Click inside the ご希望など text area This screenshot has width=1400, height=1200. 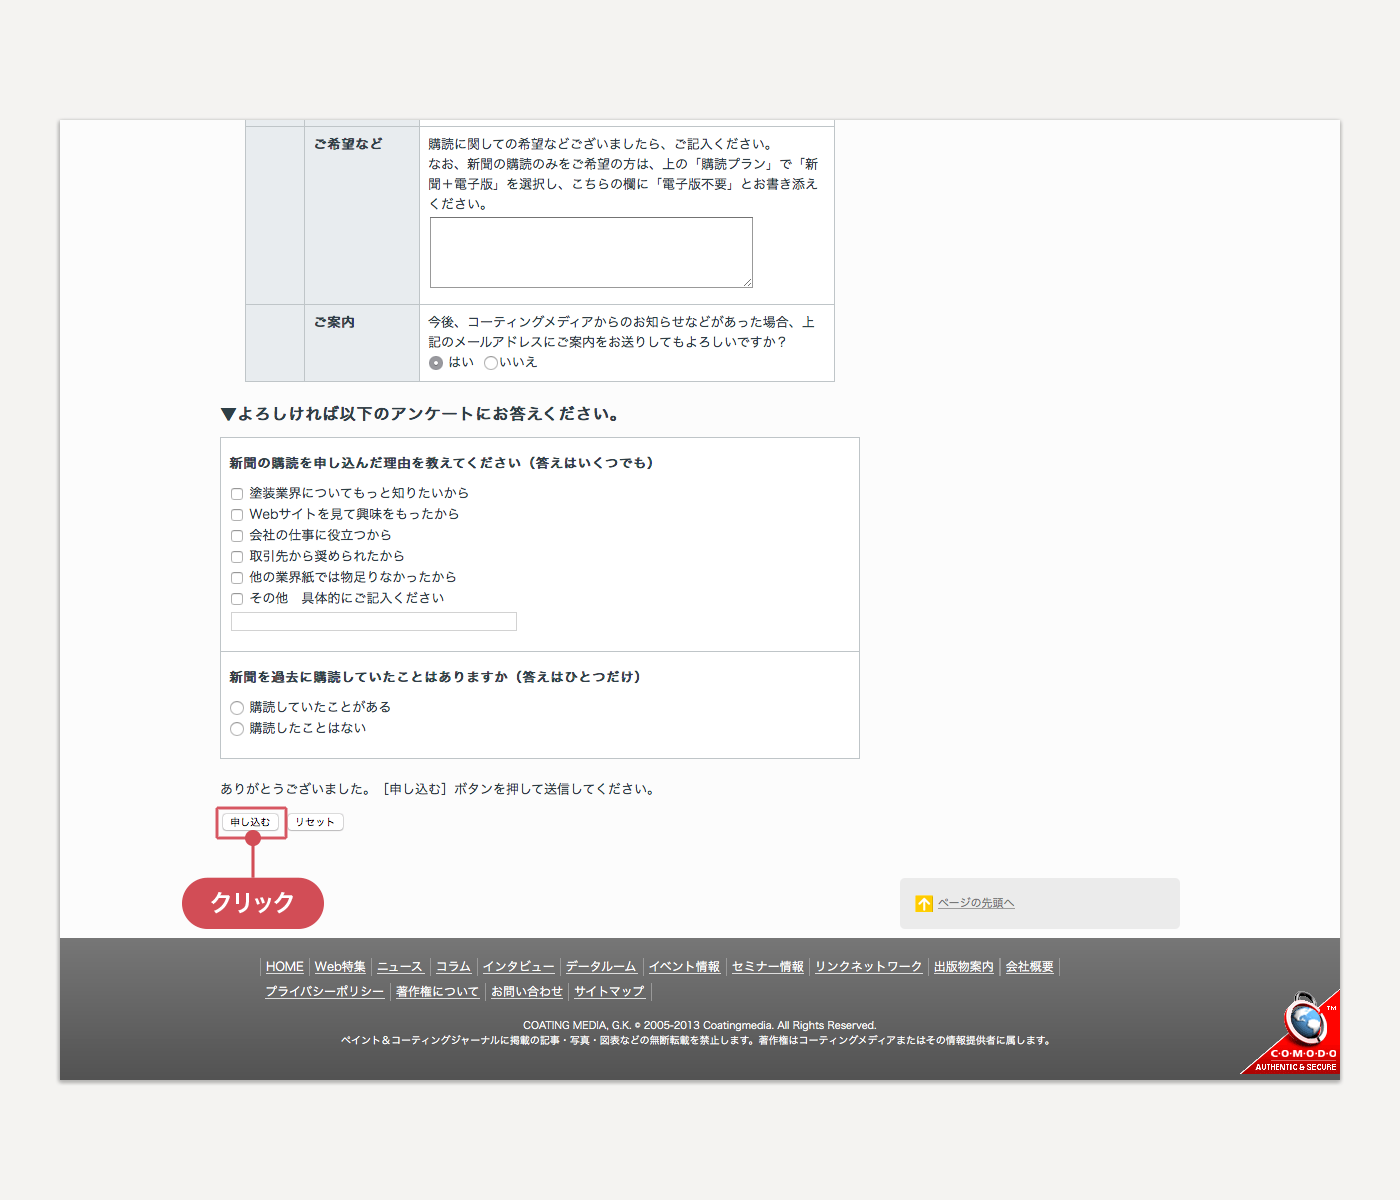[590, 252]
